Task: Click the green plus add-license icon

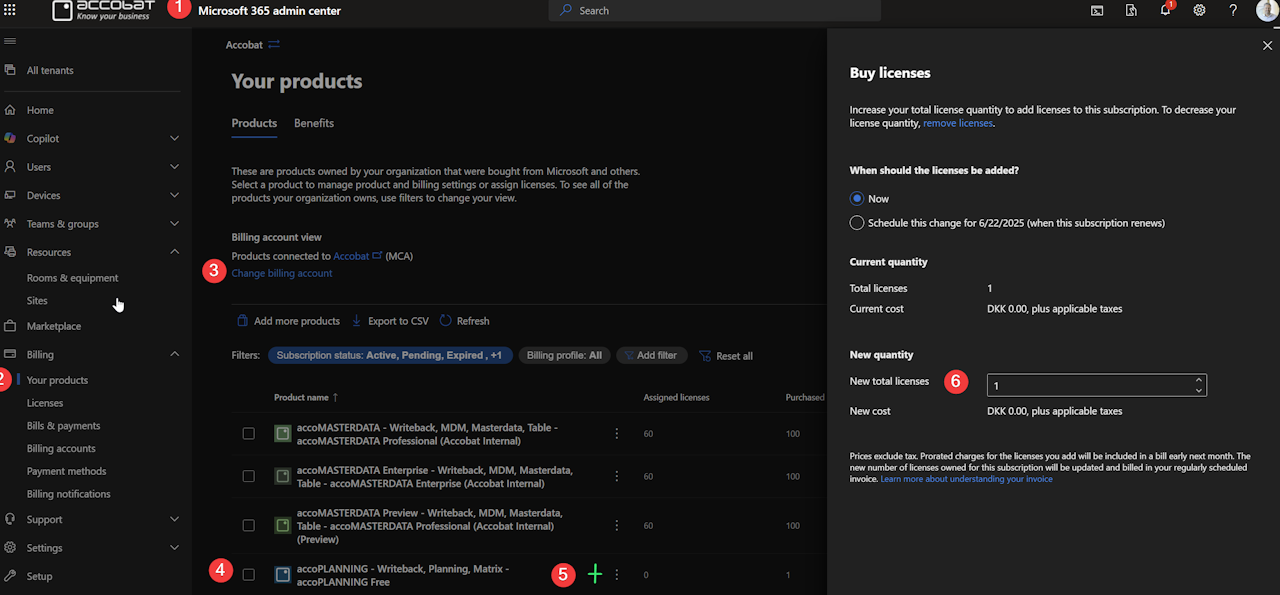Action: [x=595, y=574]
